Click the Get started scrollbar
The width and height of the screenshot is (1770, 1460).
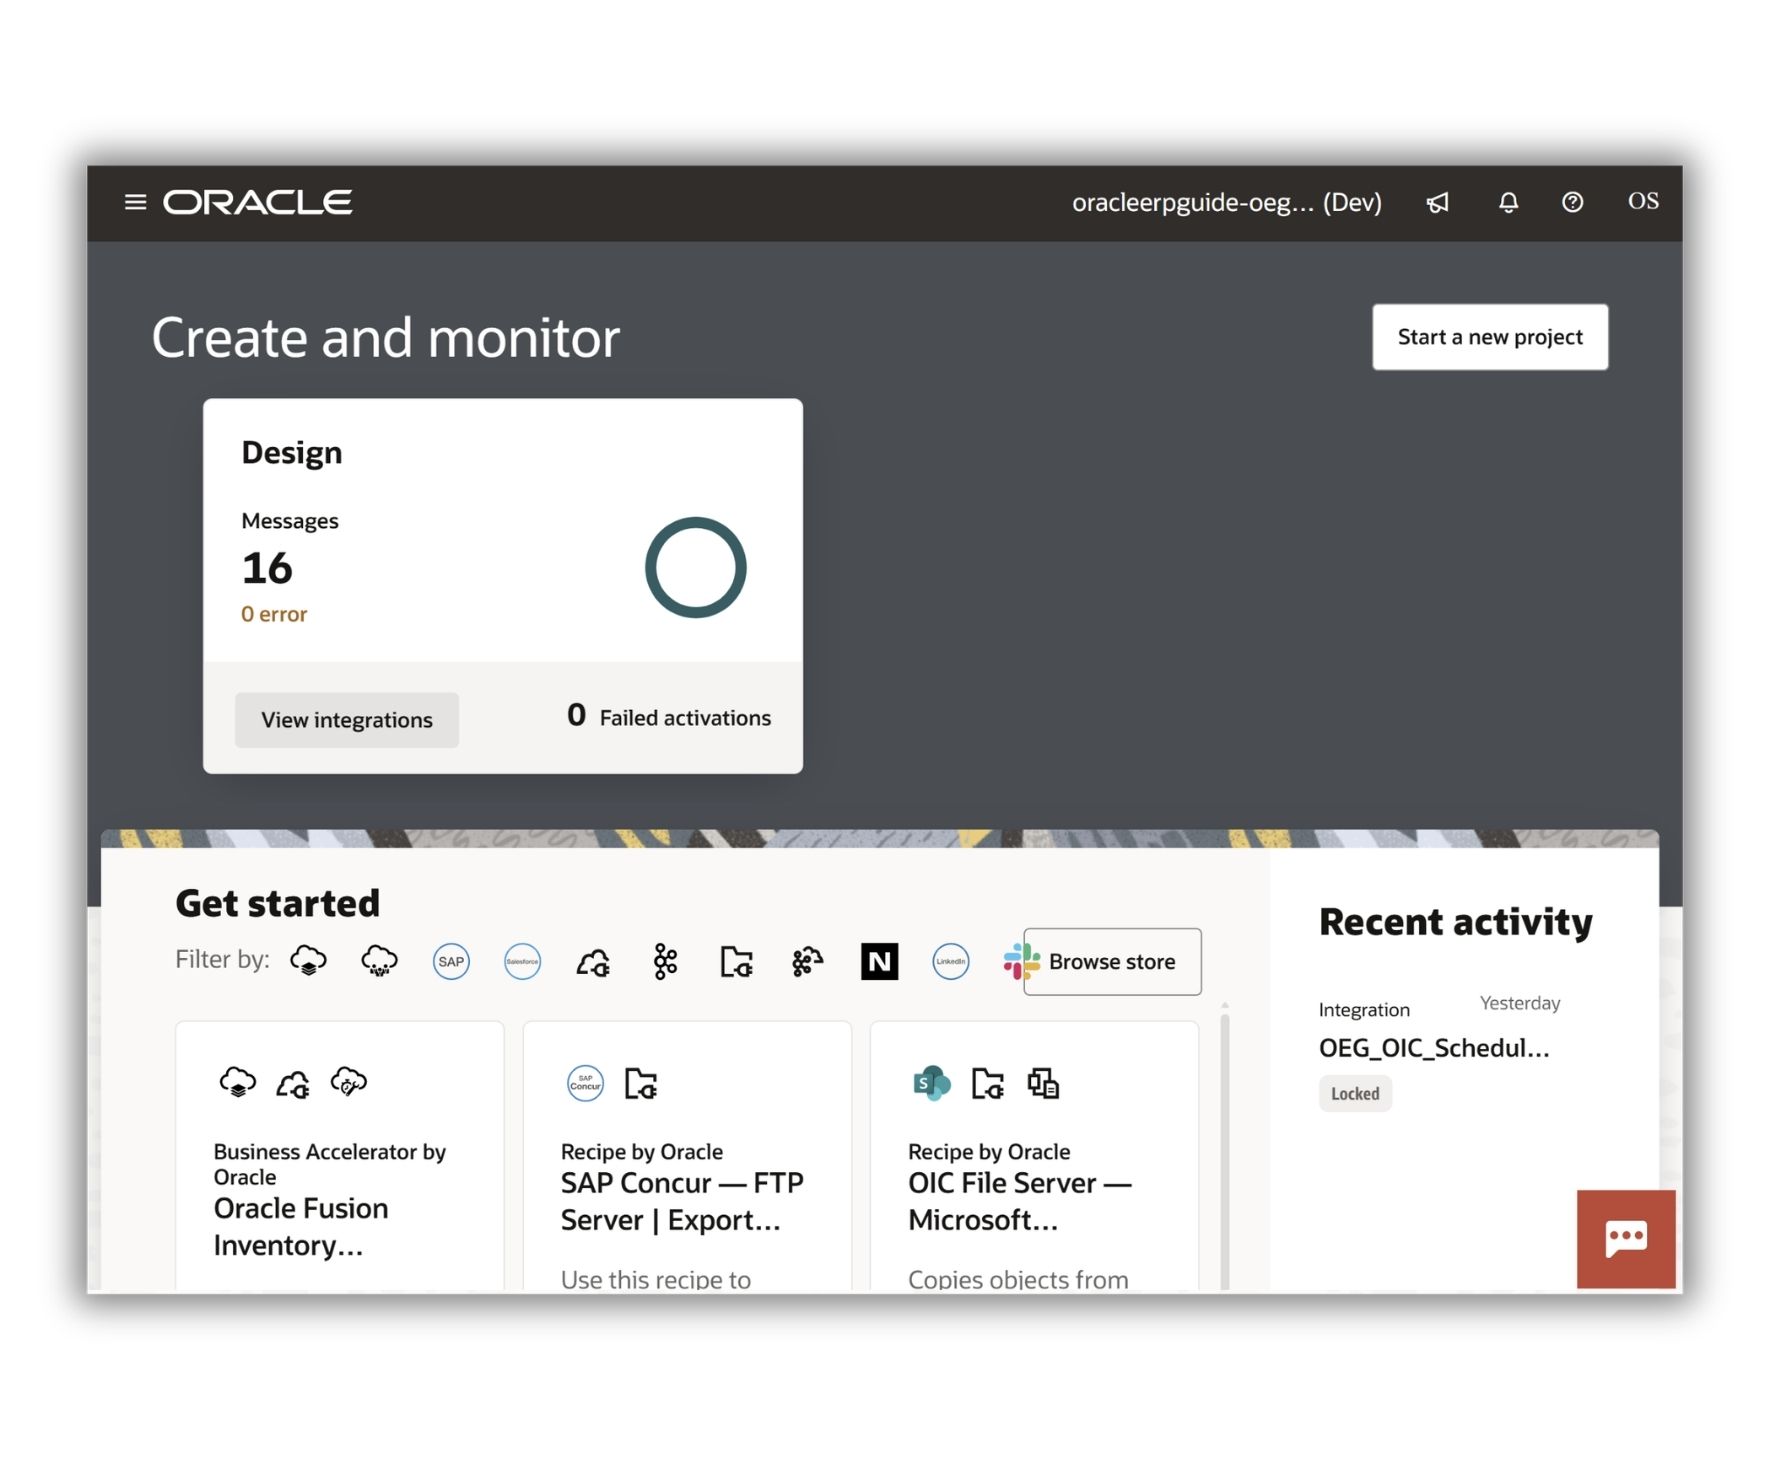pos(1224,1150)
